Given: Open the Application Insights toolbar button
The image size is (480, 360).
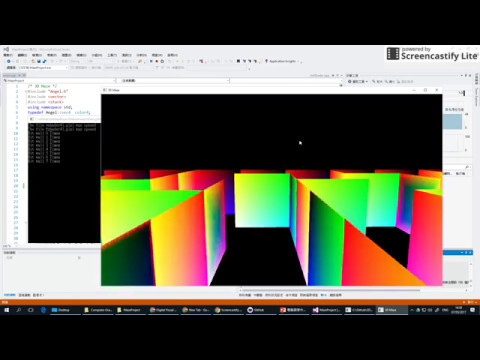Looking at the screenshot, I should tap(282, 61).
